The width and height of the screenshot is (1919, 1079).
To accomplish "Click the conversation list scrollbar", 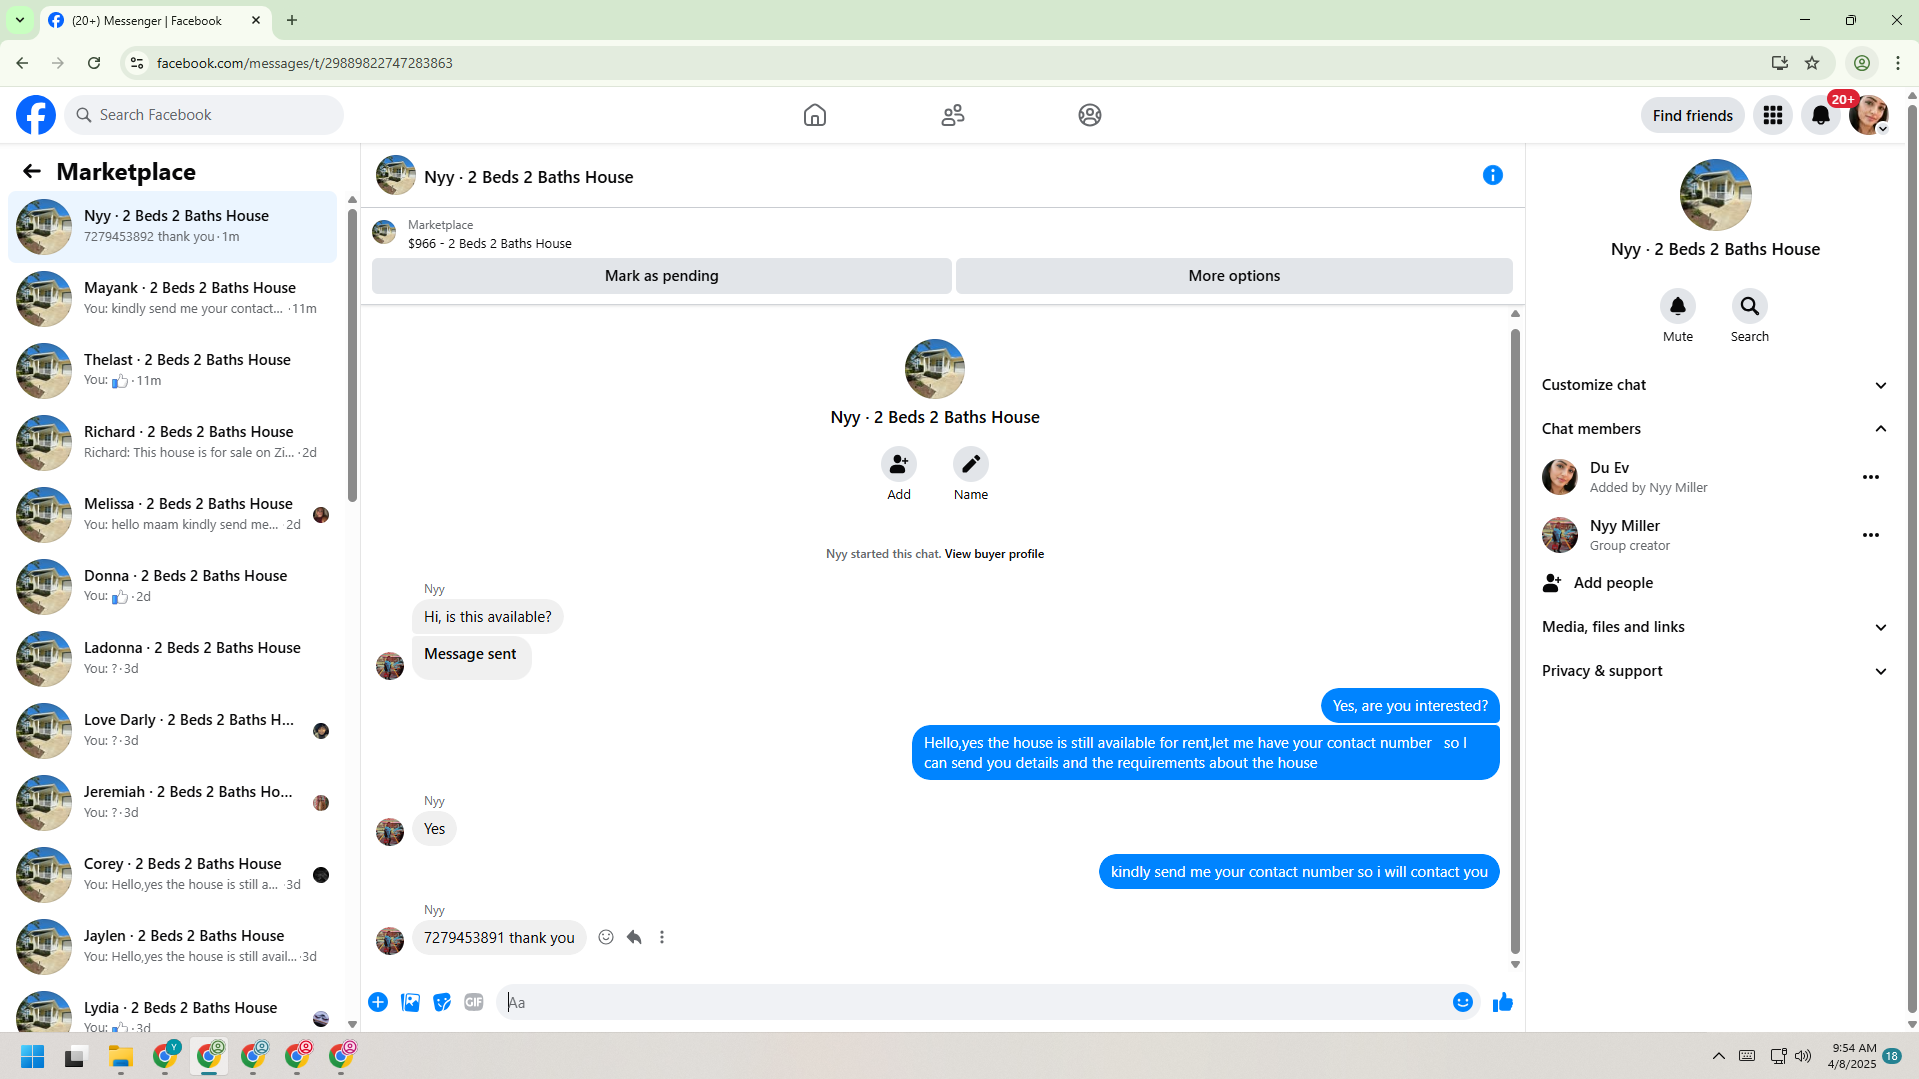I will (352, 354).
